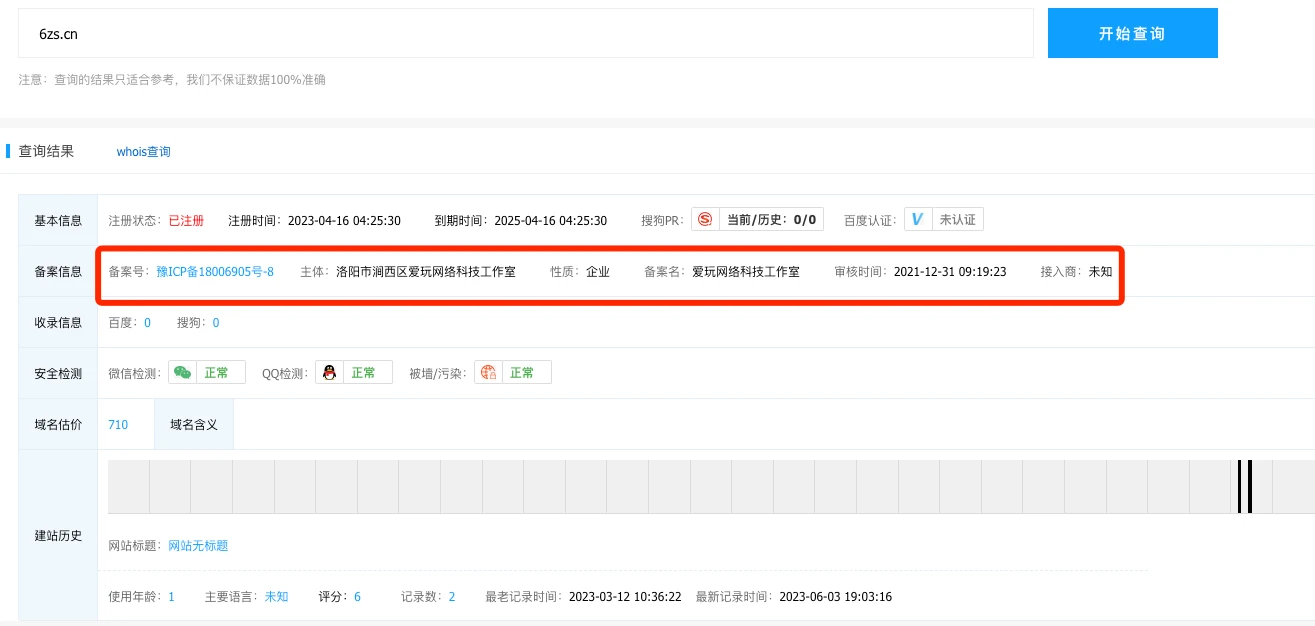The image size is (1315, 626).
Task: Click the firewall/pollution globe icon
Action: (x=488, y=373)
